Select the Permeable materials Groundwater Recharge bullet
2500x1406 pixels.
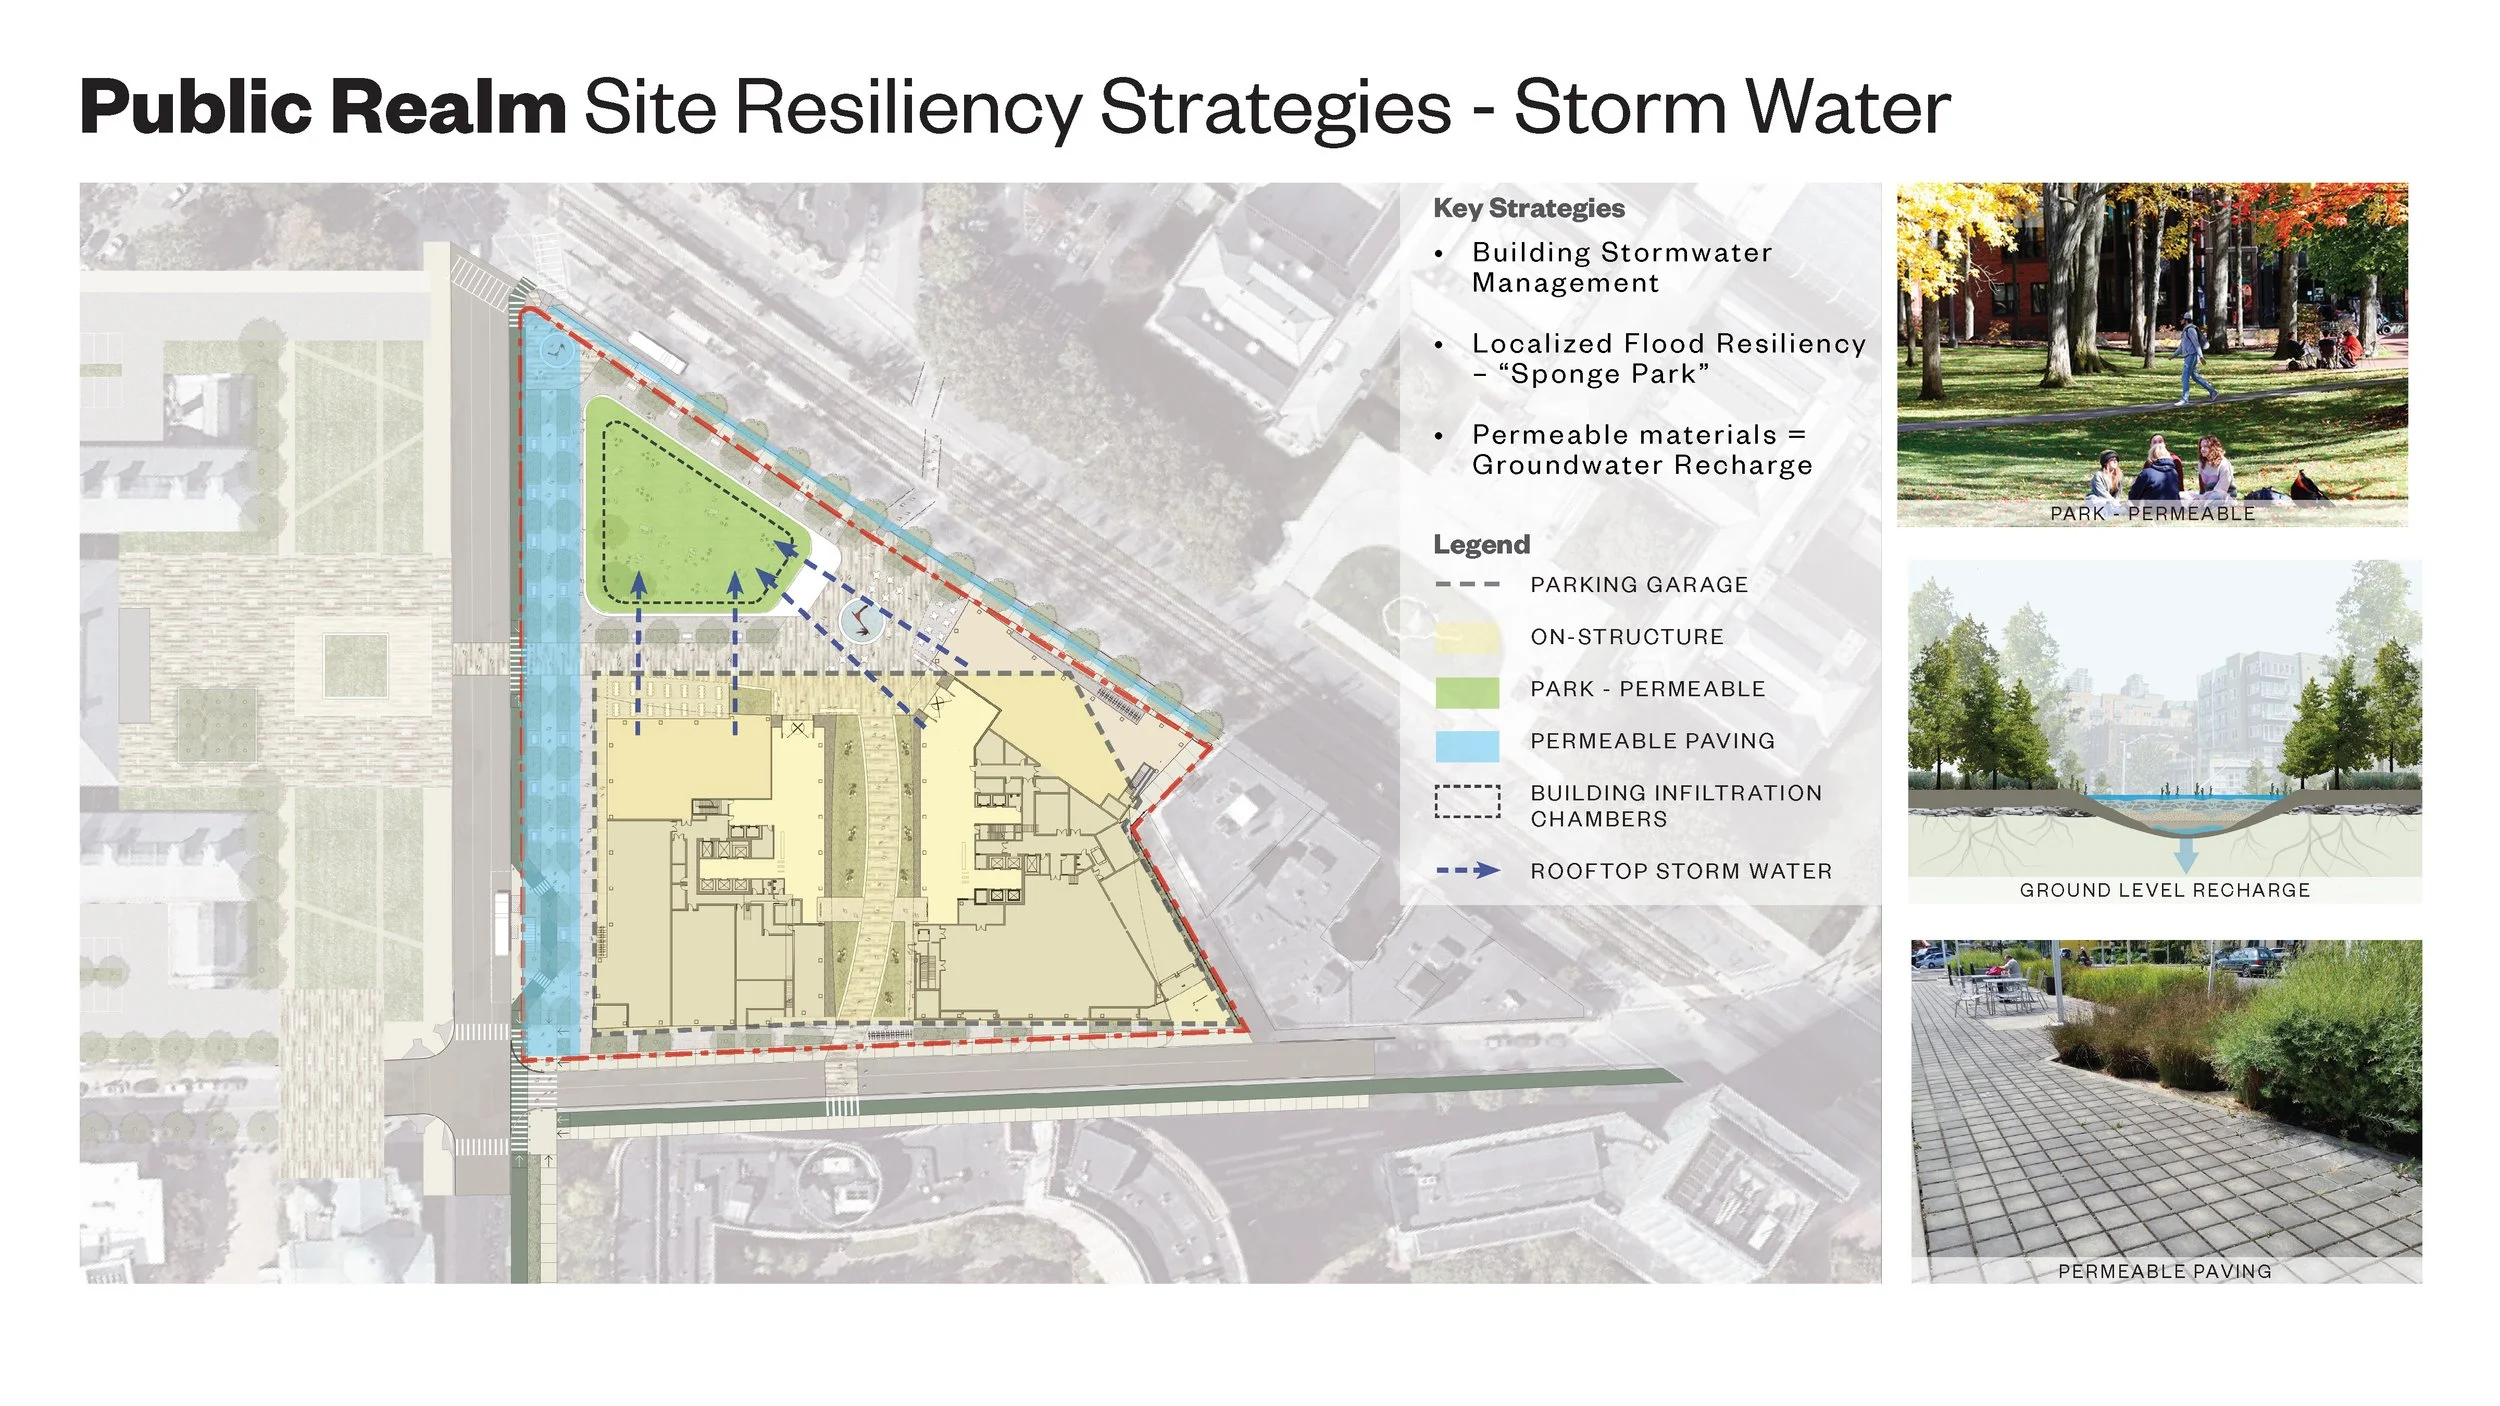[x=1641, y=450]
